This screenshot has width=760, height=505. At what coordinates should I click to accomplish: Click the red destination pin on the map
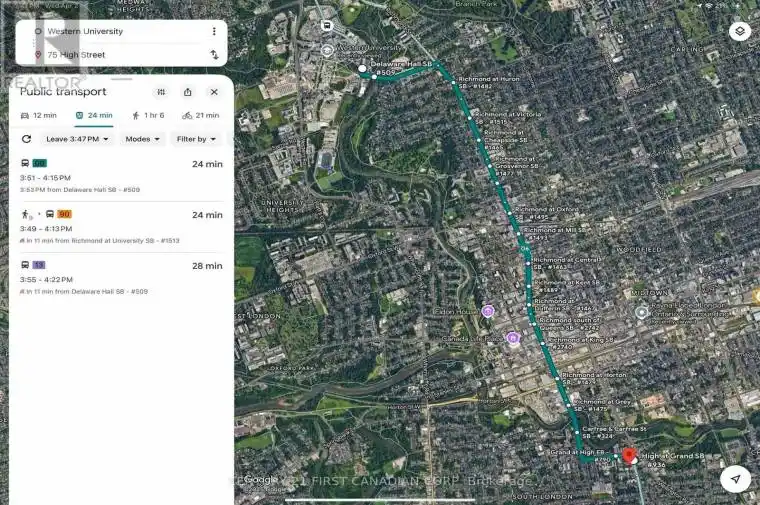coord(629,456)
